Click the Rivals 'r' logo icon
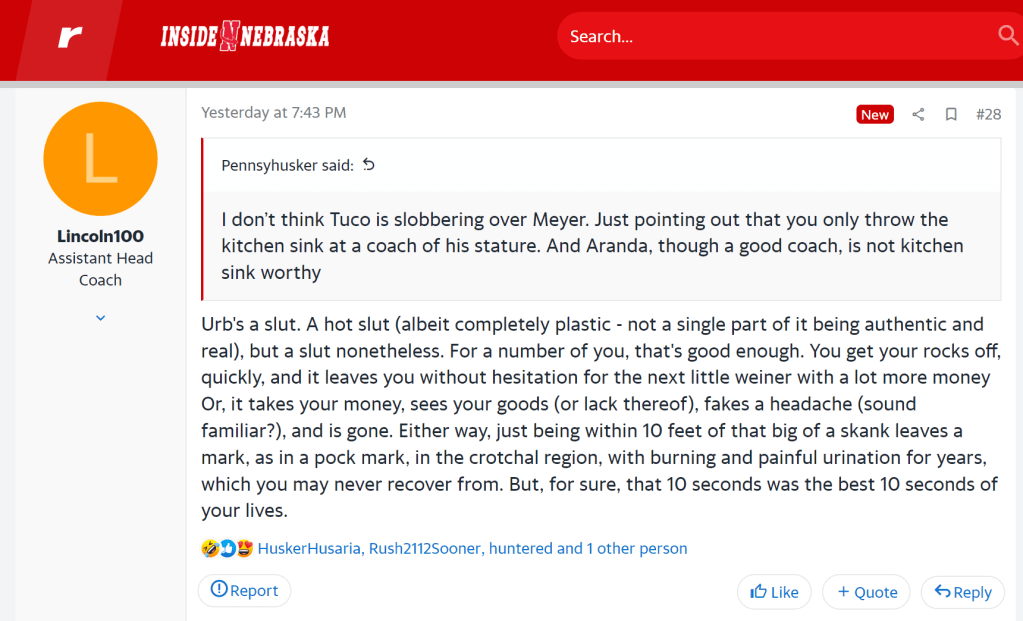 [x=69, y=38]
